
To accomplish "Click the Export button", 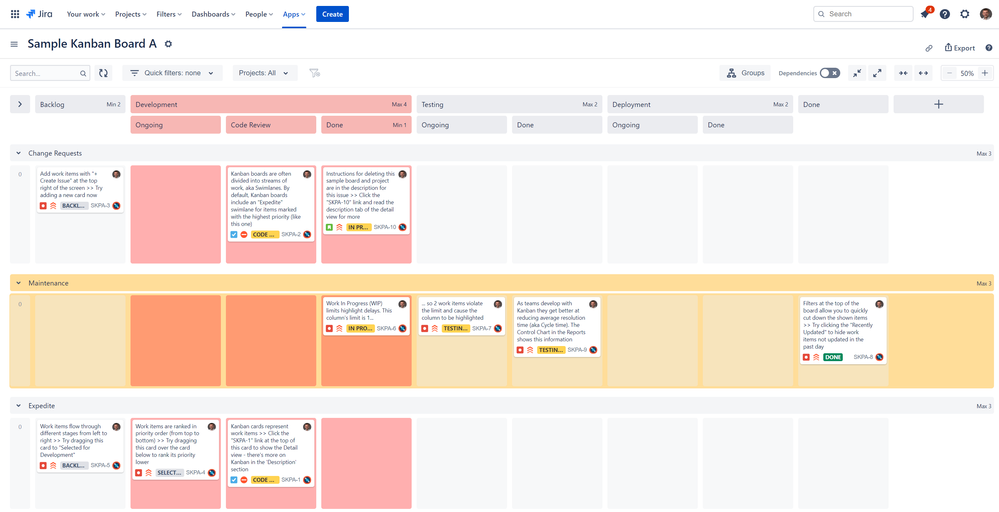I will 959,48.
